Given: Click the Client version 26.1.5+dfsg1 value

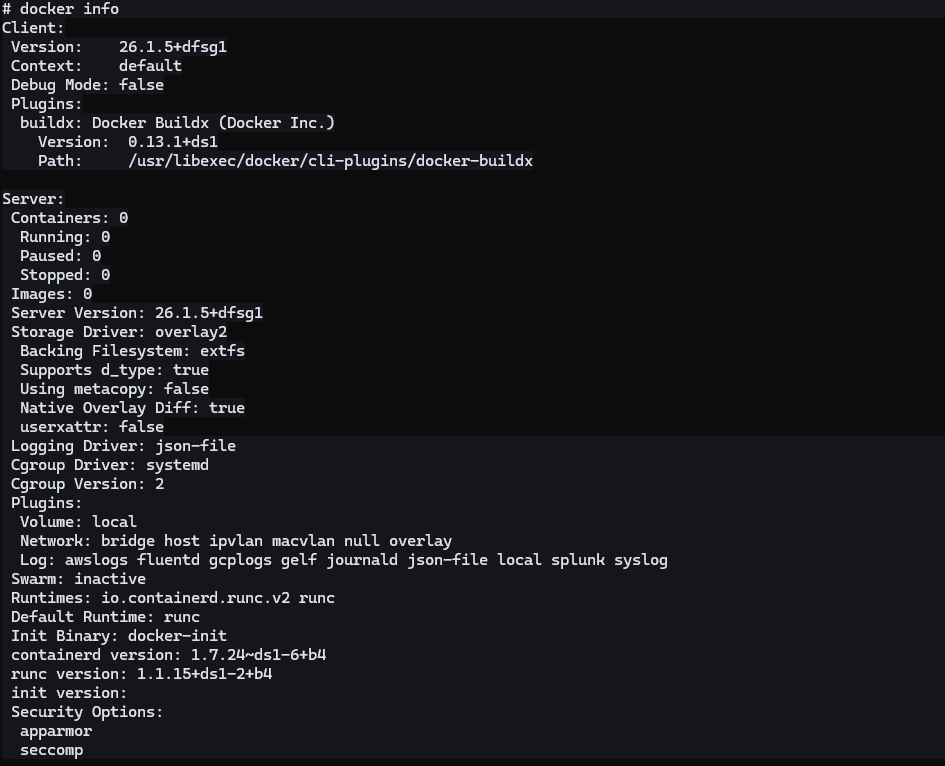Looking at the screenshot, I should click(x=165, y=47).
